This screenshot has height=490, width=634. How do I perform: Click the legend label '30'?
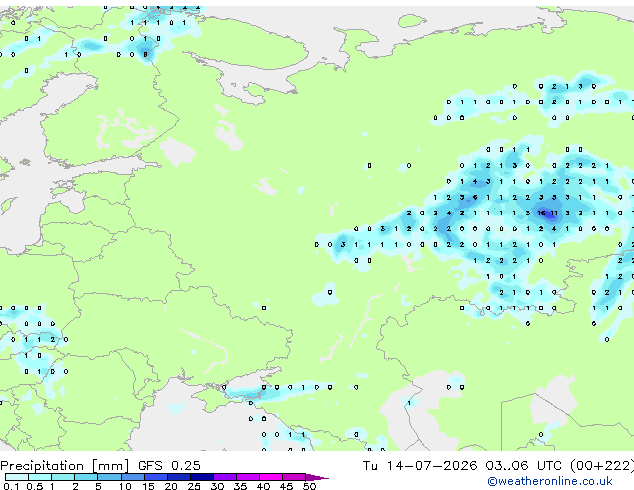pyautogui.click(x=217, y=486)
